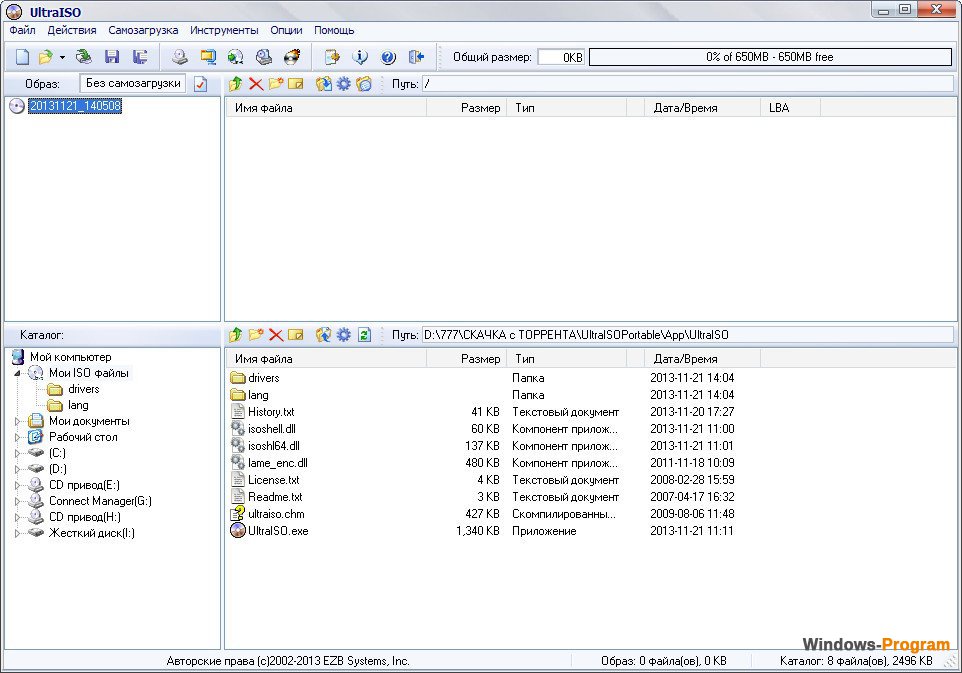Click the yellow label icon in image pane toolbar
The width and height of the screenshot is (962, 673).
tap(296, 84)
